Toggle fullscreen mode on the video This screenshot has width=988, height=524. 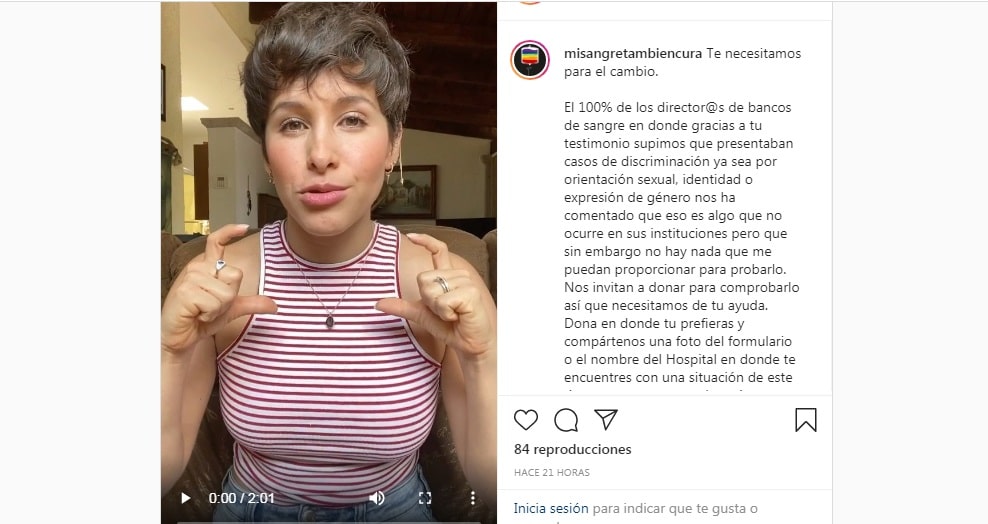click(x=425, y=498)
